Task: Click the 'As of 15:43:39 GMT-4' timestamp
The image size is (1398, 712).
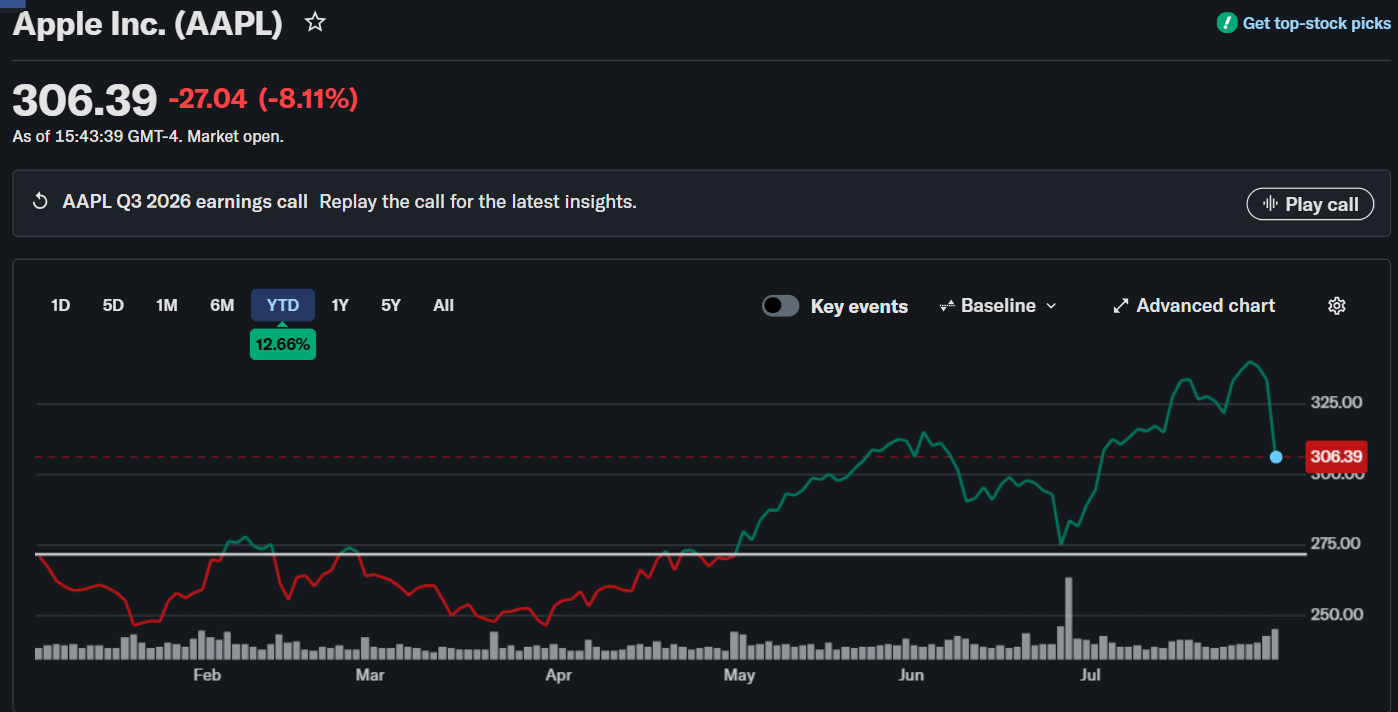Action: click(x=97, y=137)
